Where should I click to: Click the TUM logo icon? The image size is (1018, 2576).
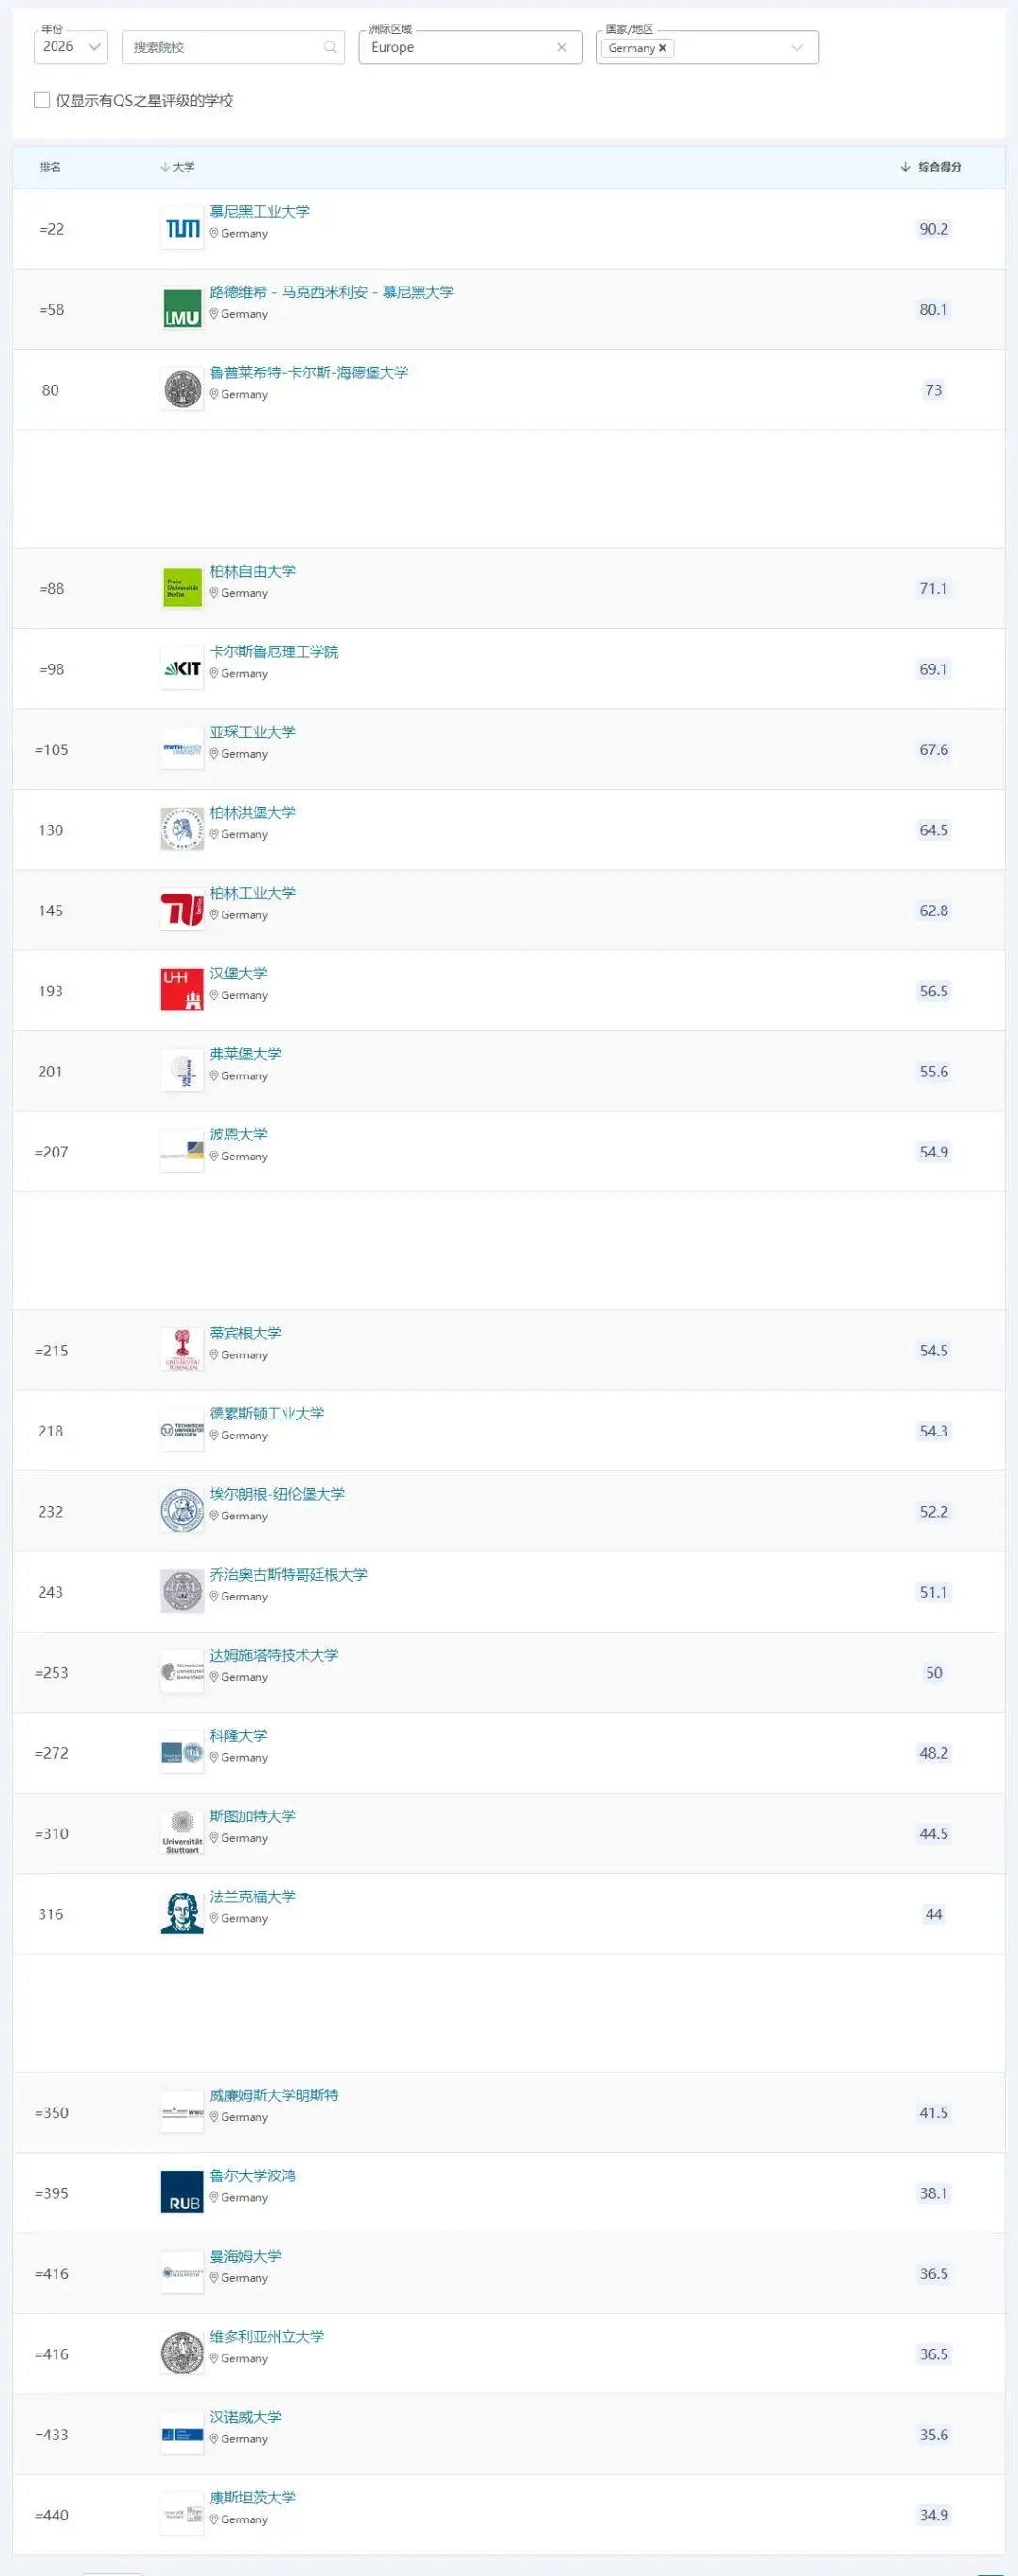coord(182,229)
